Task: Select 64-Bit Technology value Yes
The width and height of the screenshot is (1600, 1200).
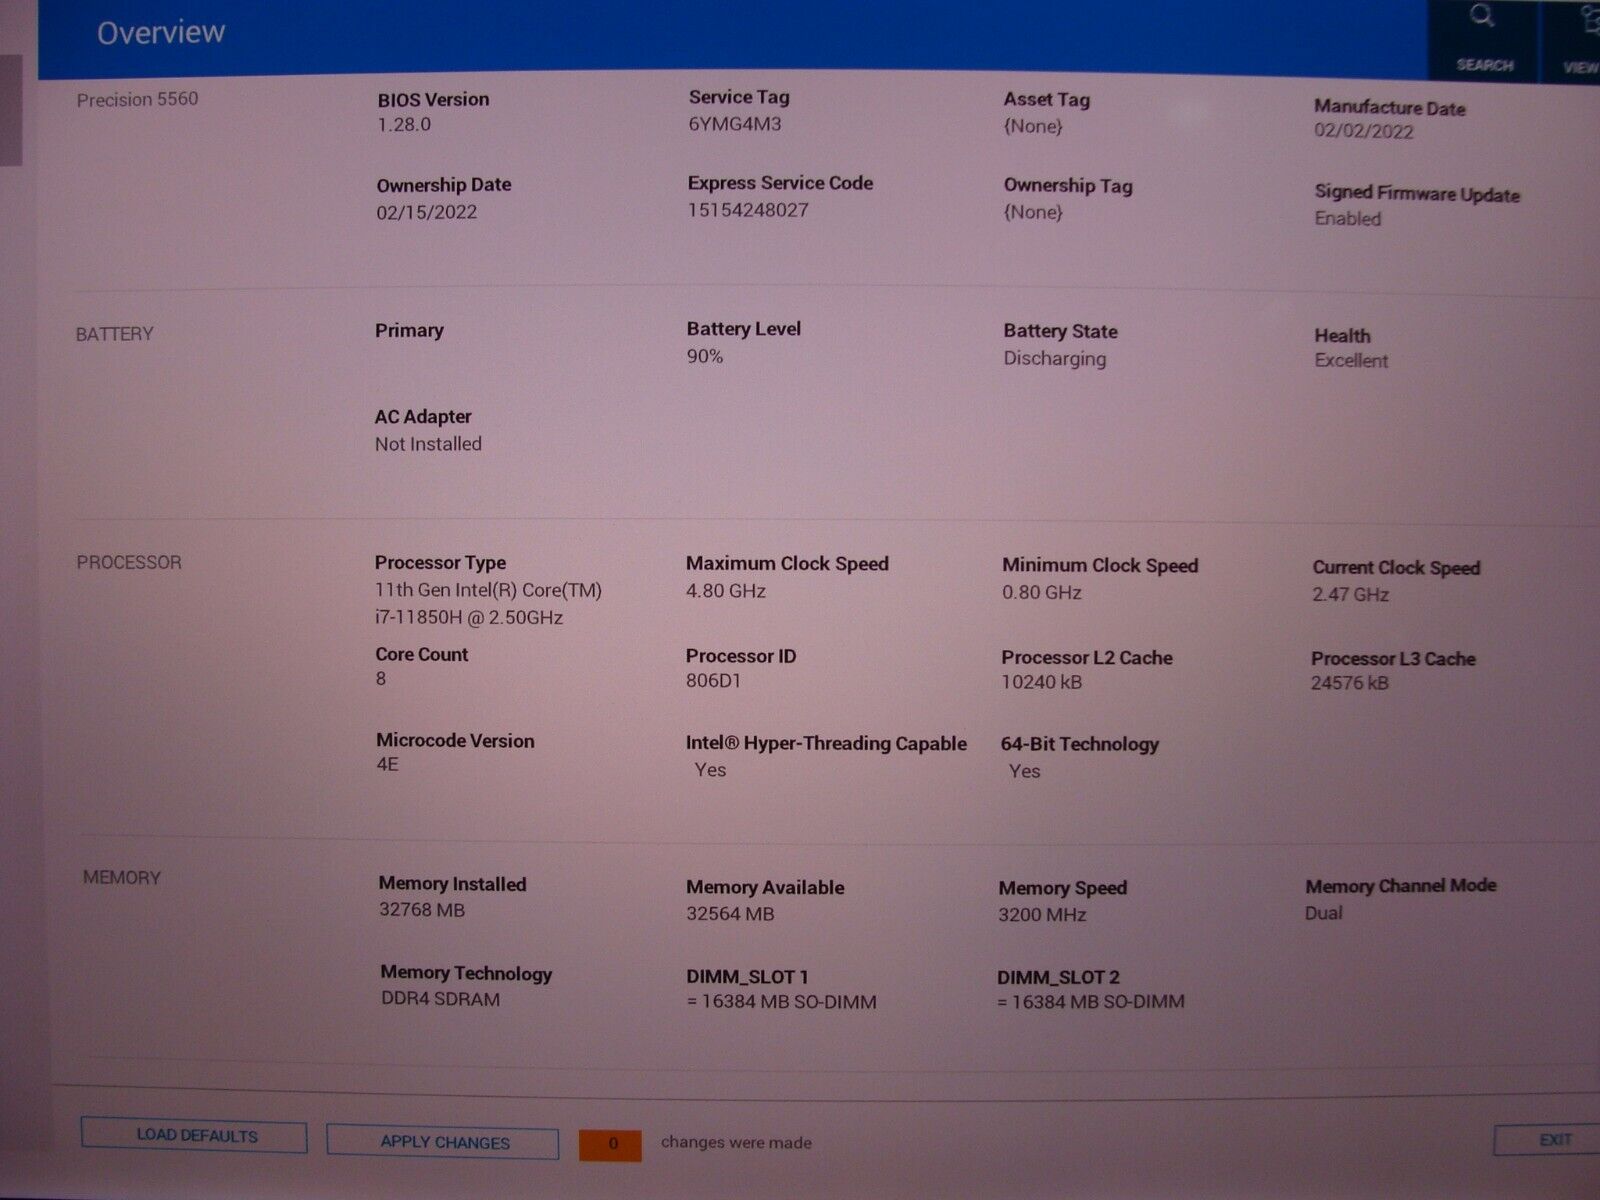Action: coord(1025,771)
